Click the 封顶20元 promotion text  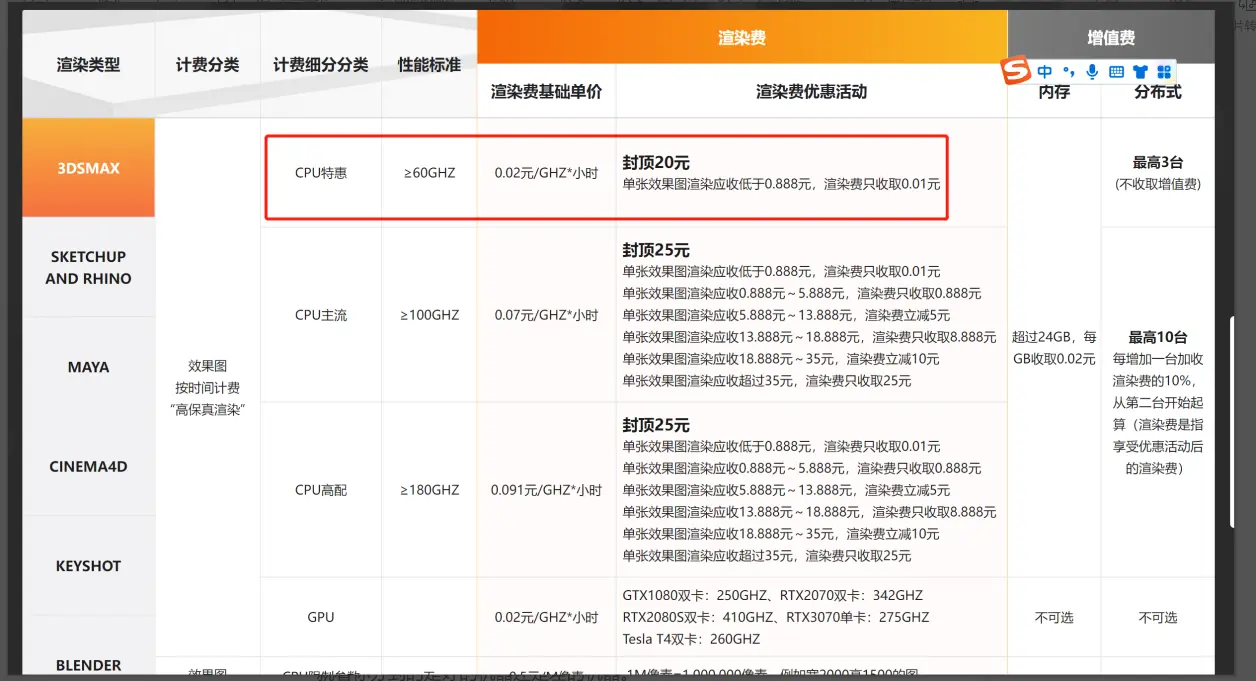656,162
